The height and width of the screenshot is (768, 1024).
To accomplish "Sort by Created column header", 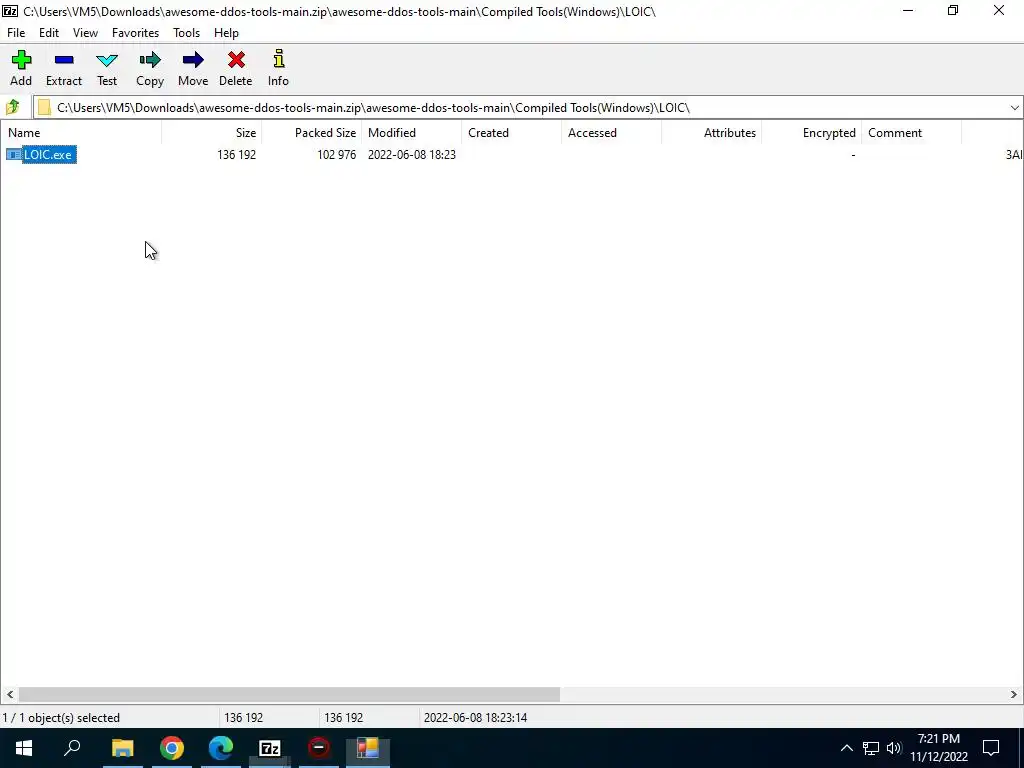I will [x=511, y=133].
